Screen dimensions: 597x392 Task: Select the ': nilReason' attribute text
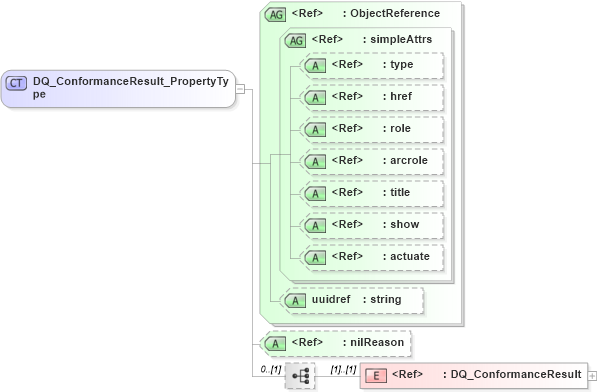pyautogui.click(x=374, y=343)
